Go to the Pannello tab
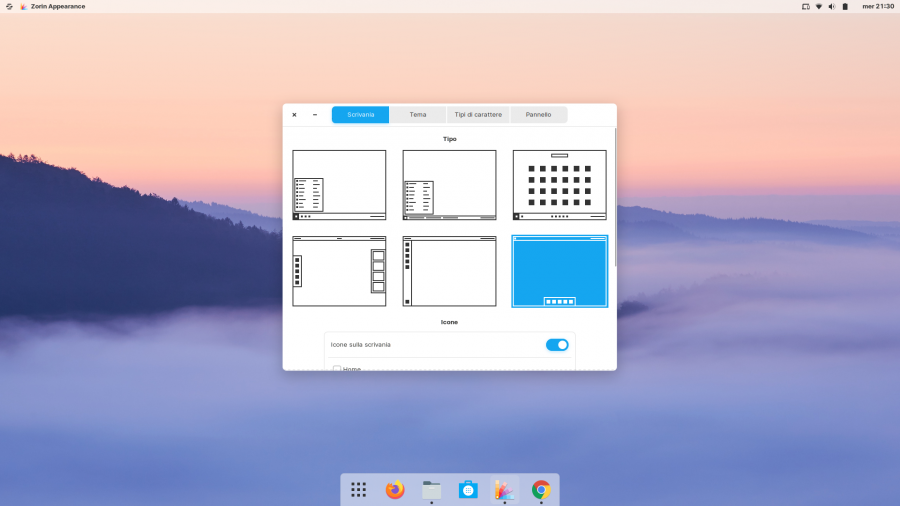 [x=538, y=115]
